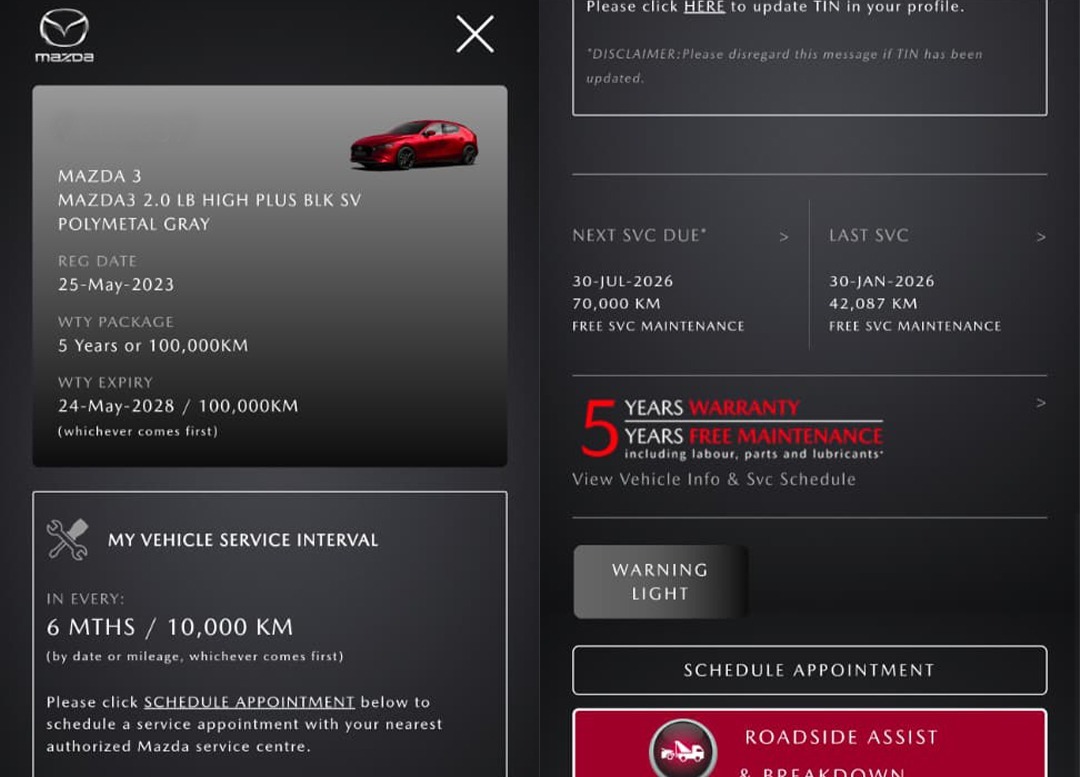This screenshot has height=777, width=1080.
Task: Select the MAZDA3 2.0 LB HIGH PLUS BLK SV text
Action: click(209, 200)
